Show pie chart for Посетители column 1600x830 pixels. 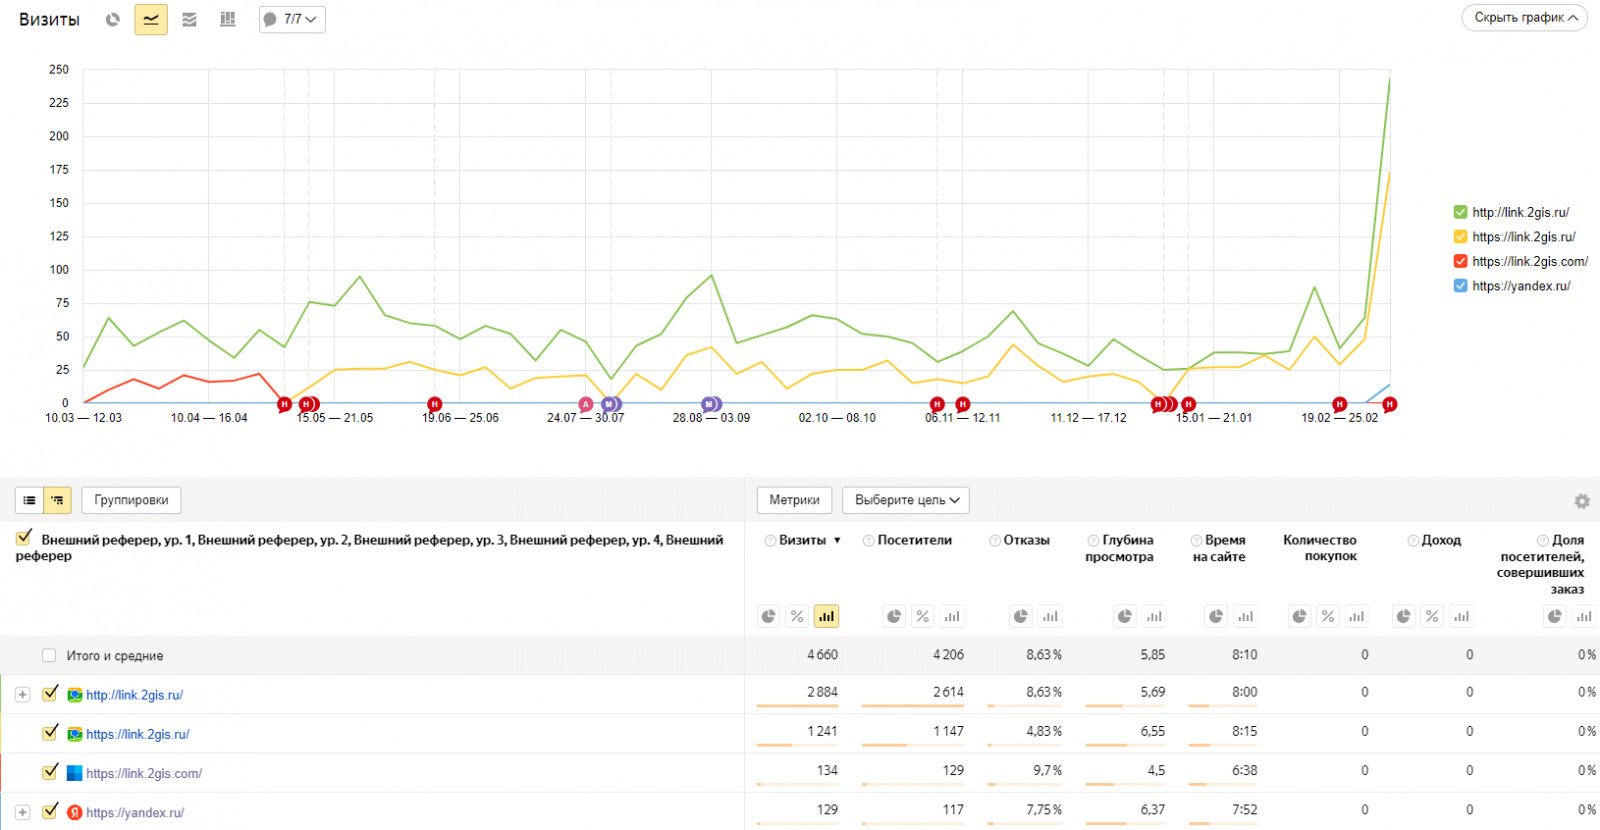894,616
